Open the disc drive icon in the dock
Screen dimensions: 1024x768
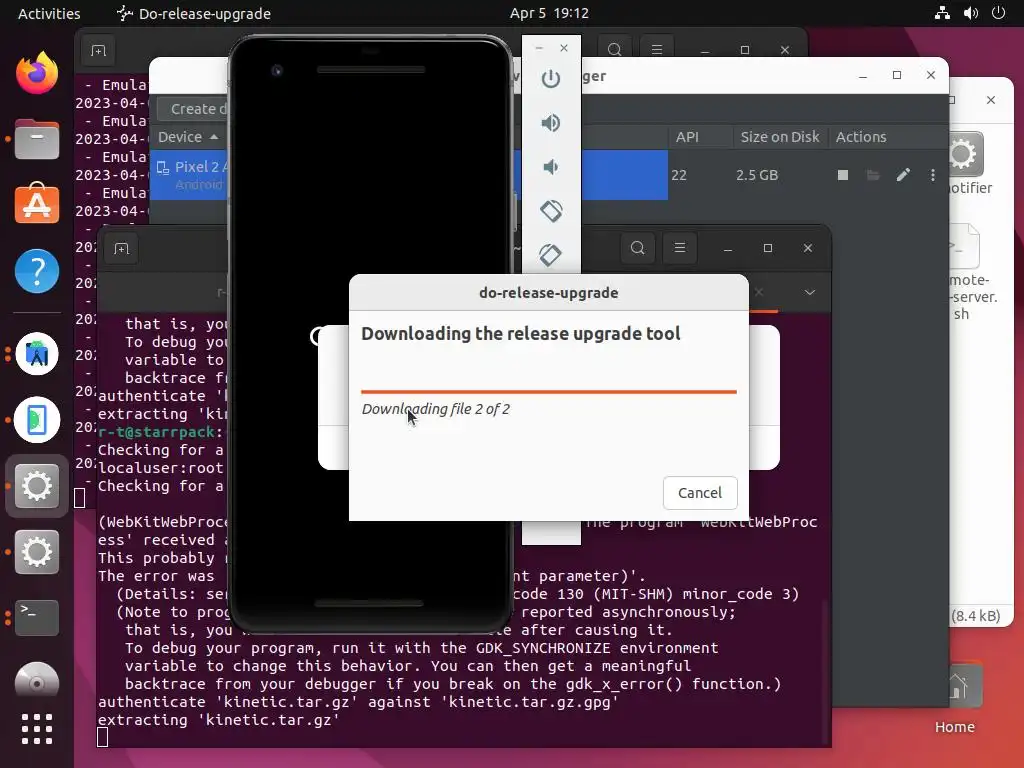click(x=37, y=680)
